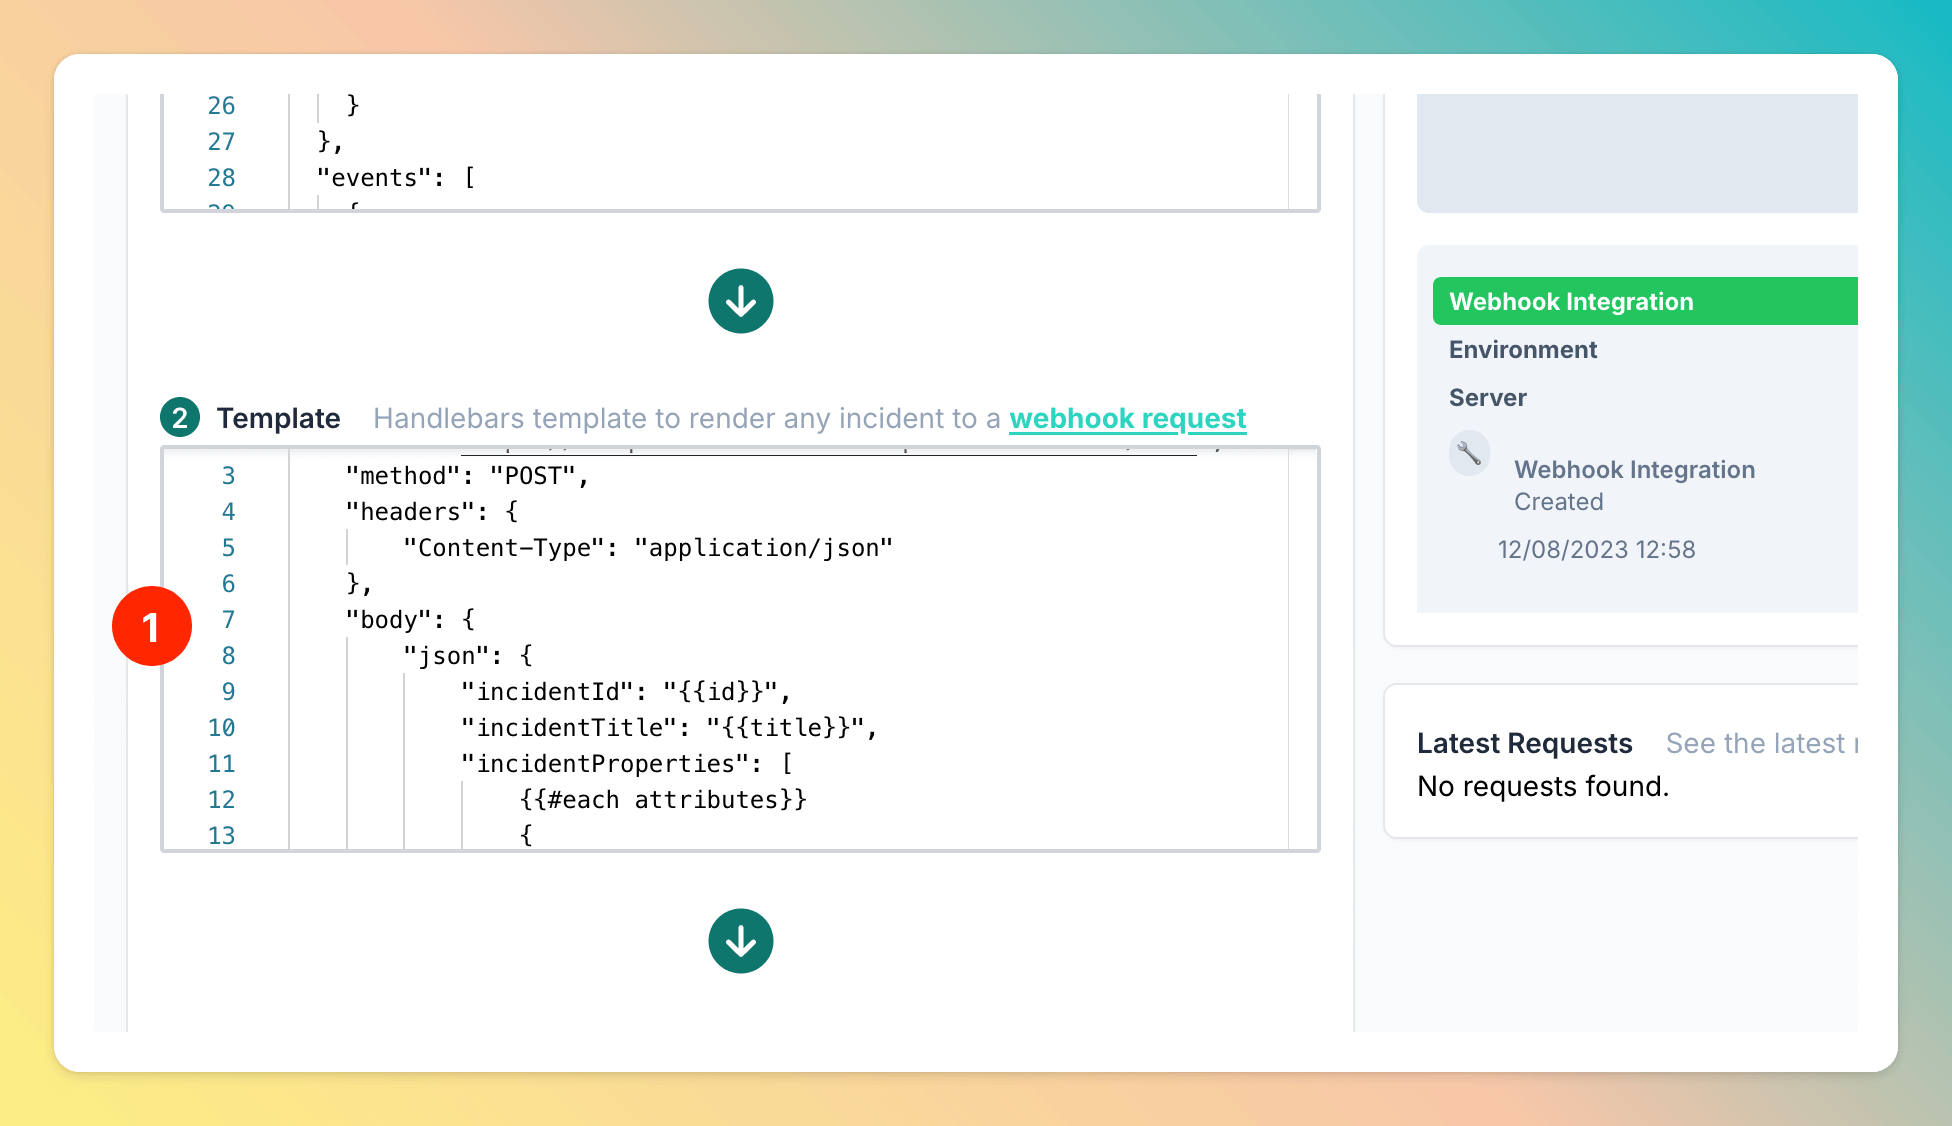Click line number 28 in upper editor
The width and height of the screenshot is (1952, 1126).
click(x=221, y=178)
